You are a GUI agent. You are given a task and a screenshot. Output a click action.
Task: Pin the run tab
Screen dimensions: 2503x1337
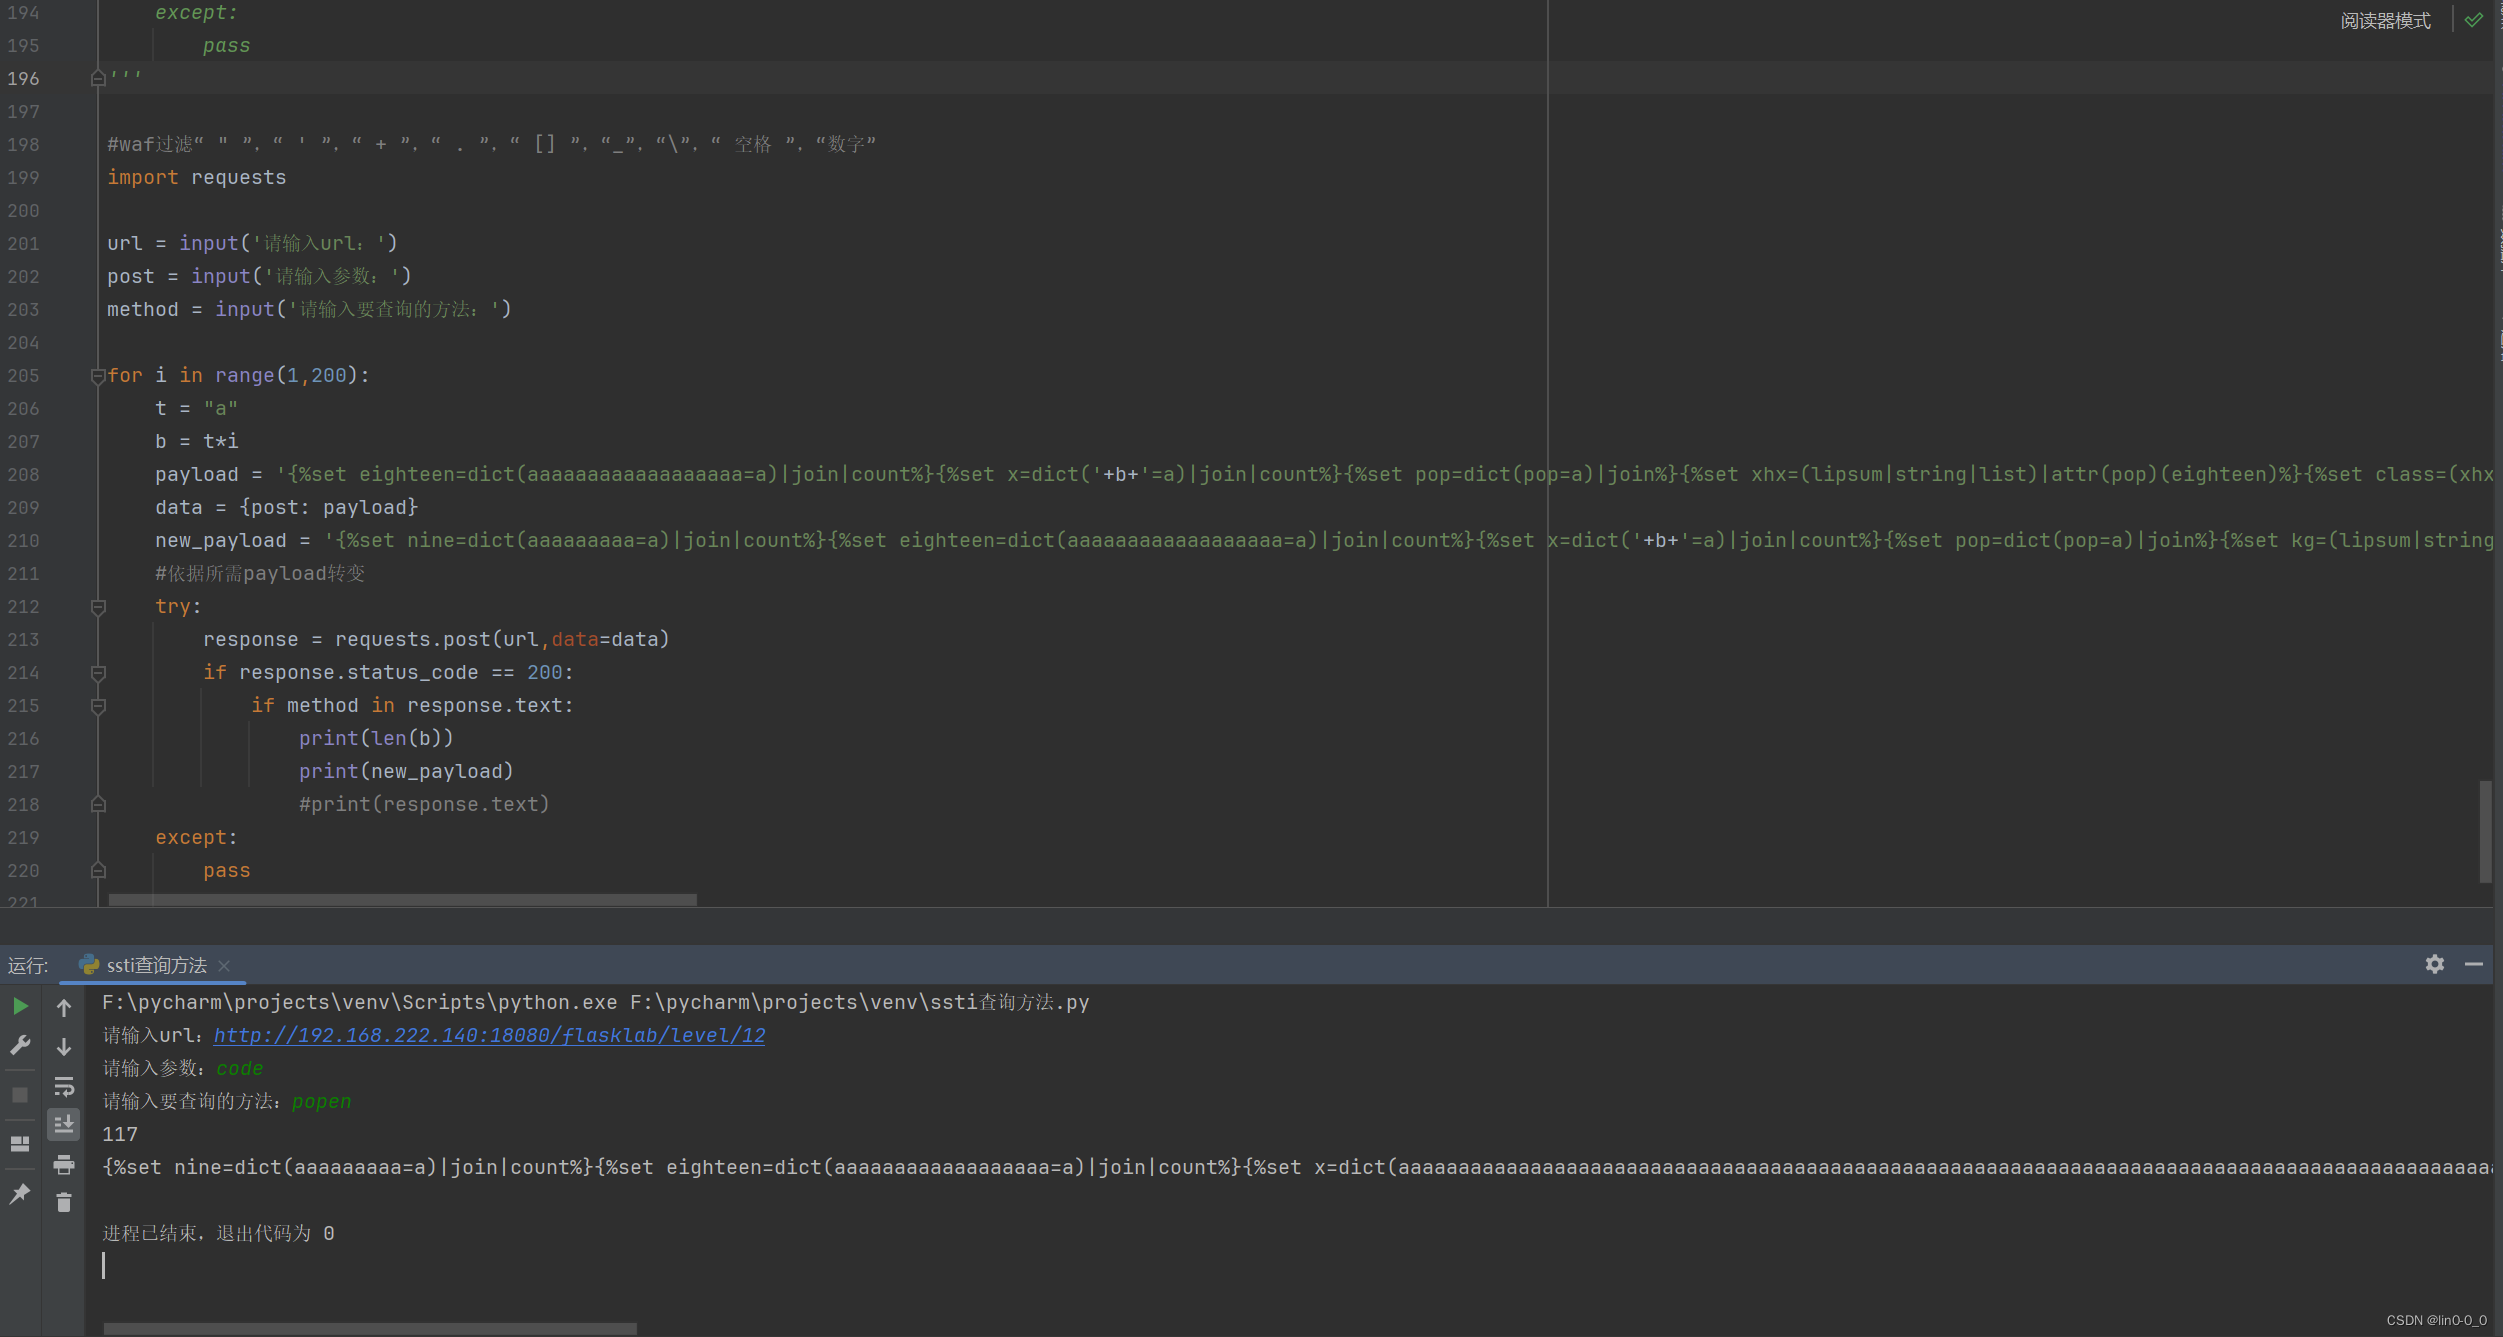pyautogui.click(x=20, y=1193)
